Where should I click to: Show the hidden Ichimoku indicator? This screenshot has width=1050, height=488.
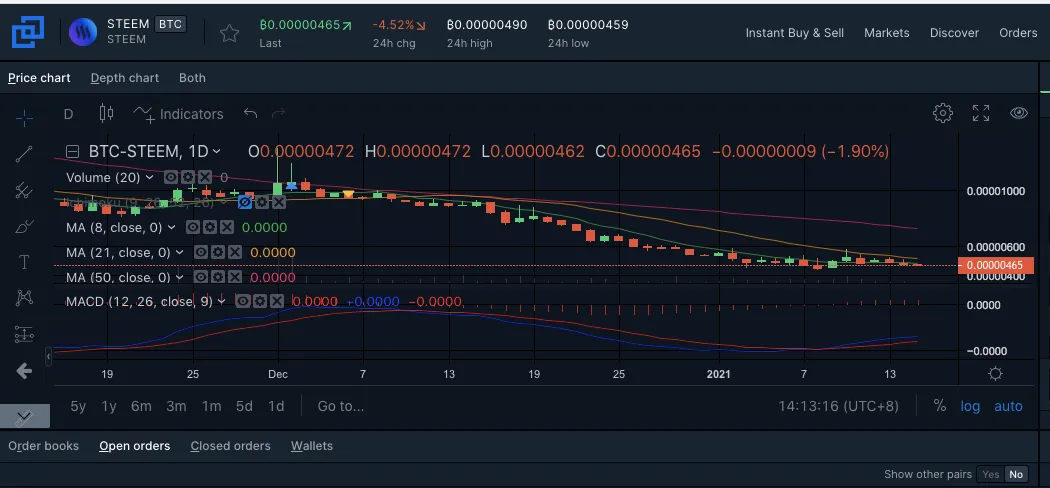click(245, 201)
